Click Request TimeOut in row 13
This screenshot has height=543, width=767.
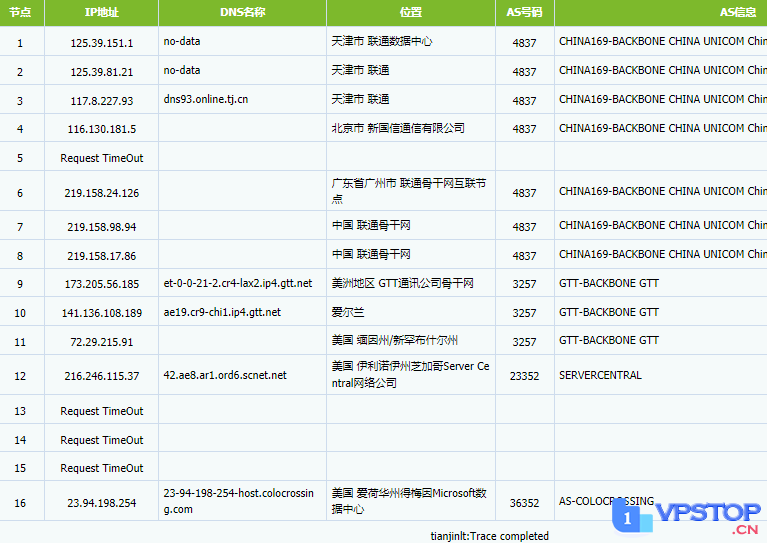102,411
